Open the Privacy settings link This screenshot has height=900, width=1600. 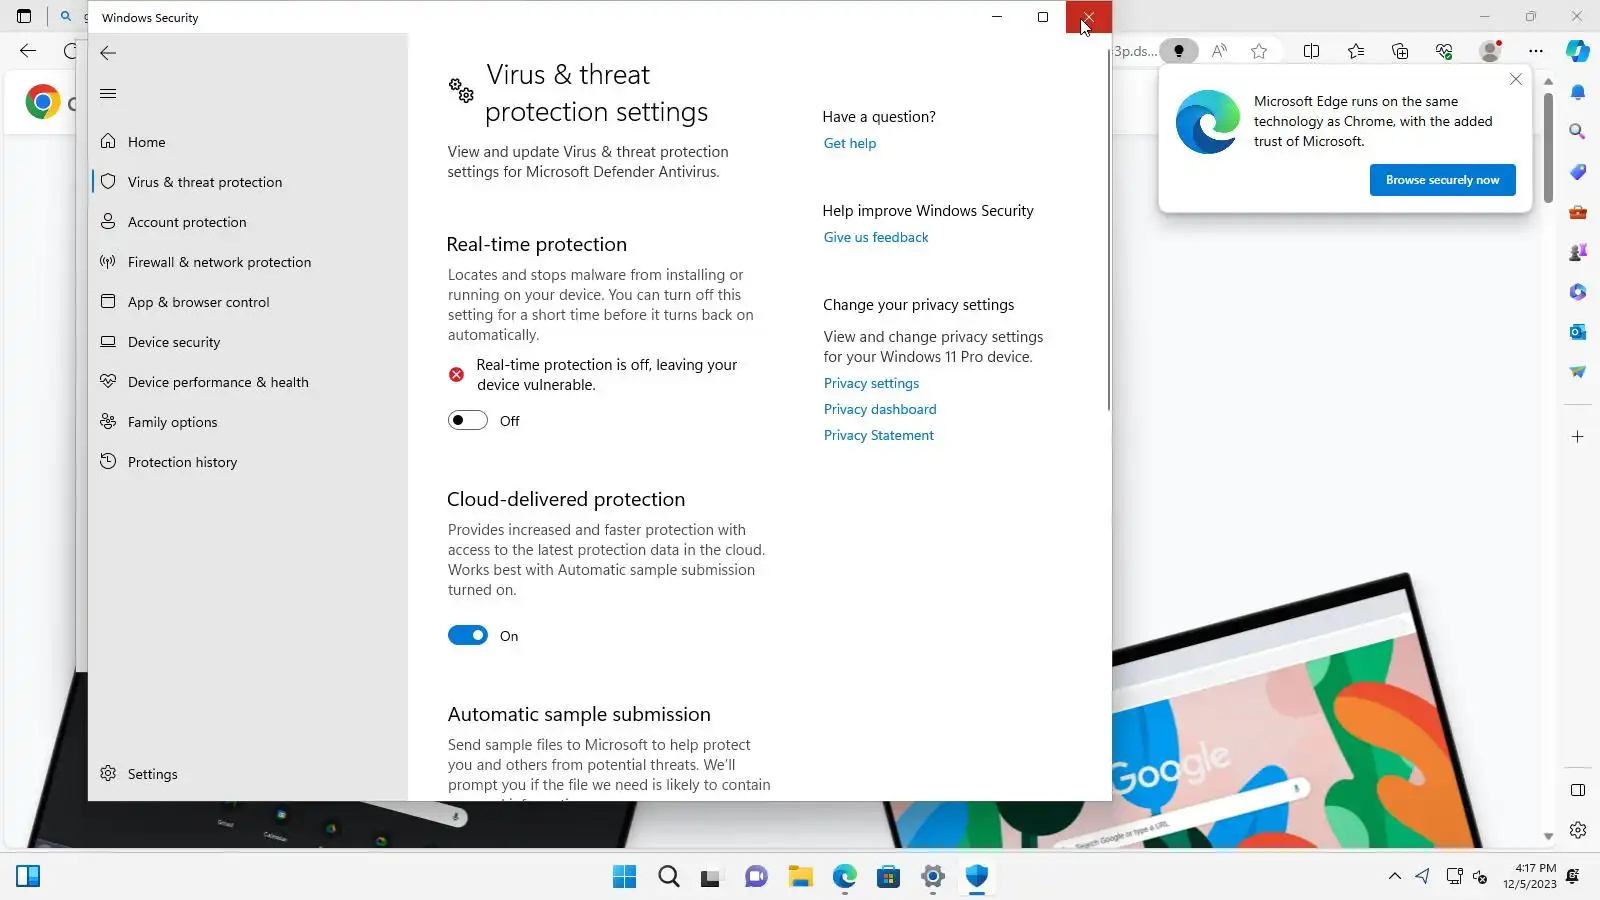(871, 383)
